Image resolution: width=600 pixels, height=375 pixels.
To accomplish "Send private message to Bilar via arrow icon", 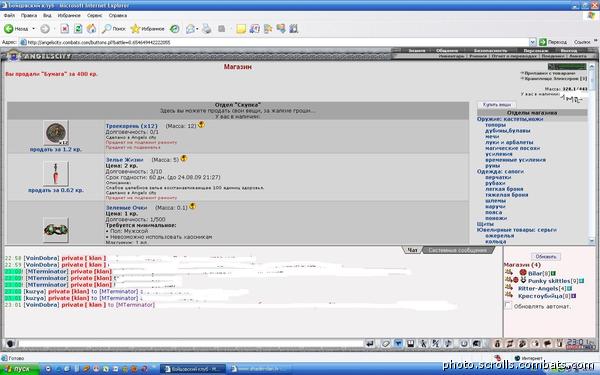I will pyautogui.click(x=509, y=272).
